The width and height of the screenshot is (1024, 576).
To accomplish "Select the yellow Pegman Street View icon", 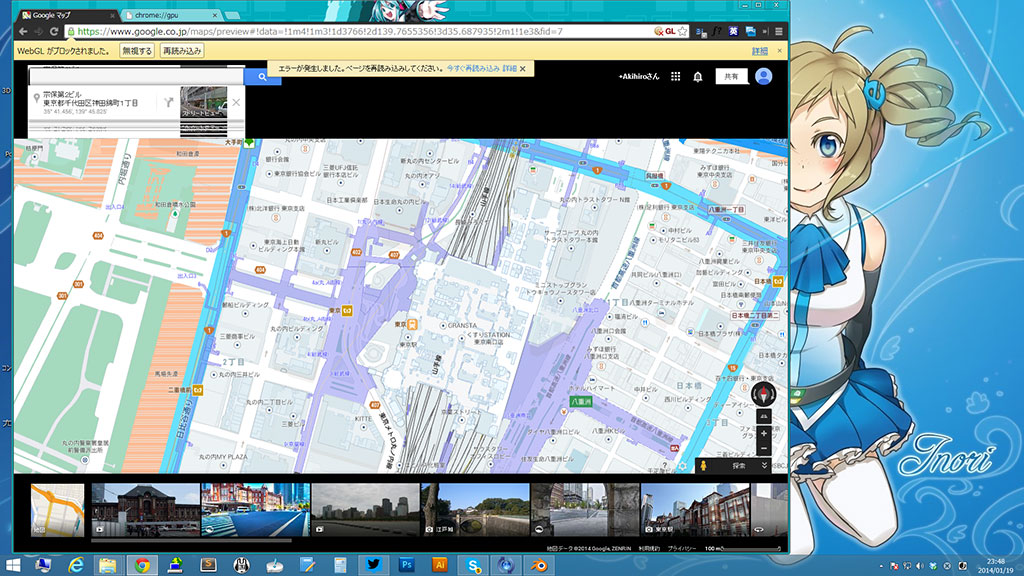I will [x=701, y=466].
